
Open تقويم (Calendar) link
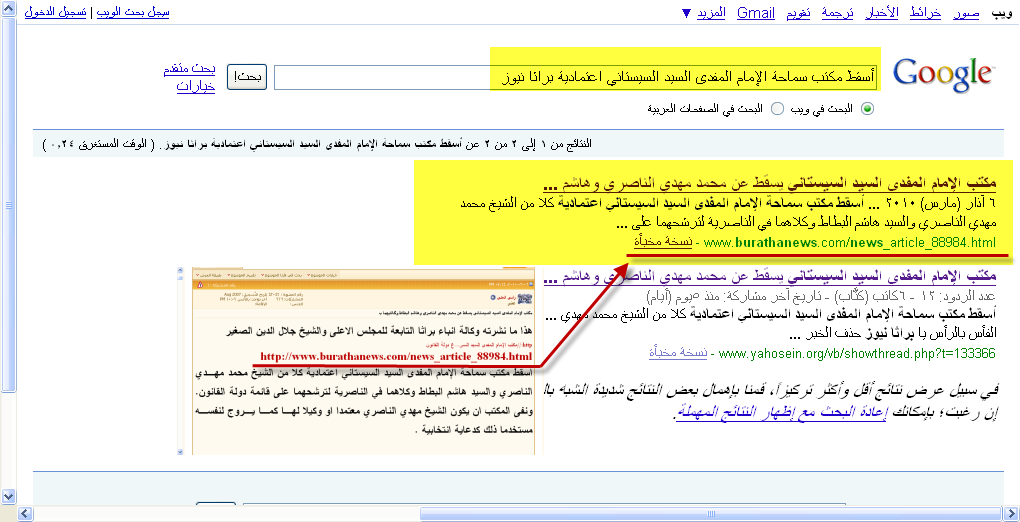tap(798, 13)
